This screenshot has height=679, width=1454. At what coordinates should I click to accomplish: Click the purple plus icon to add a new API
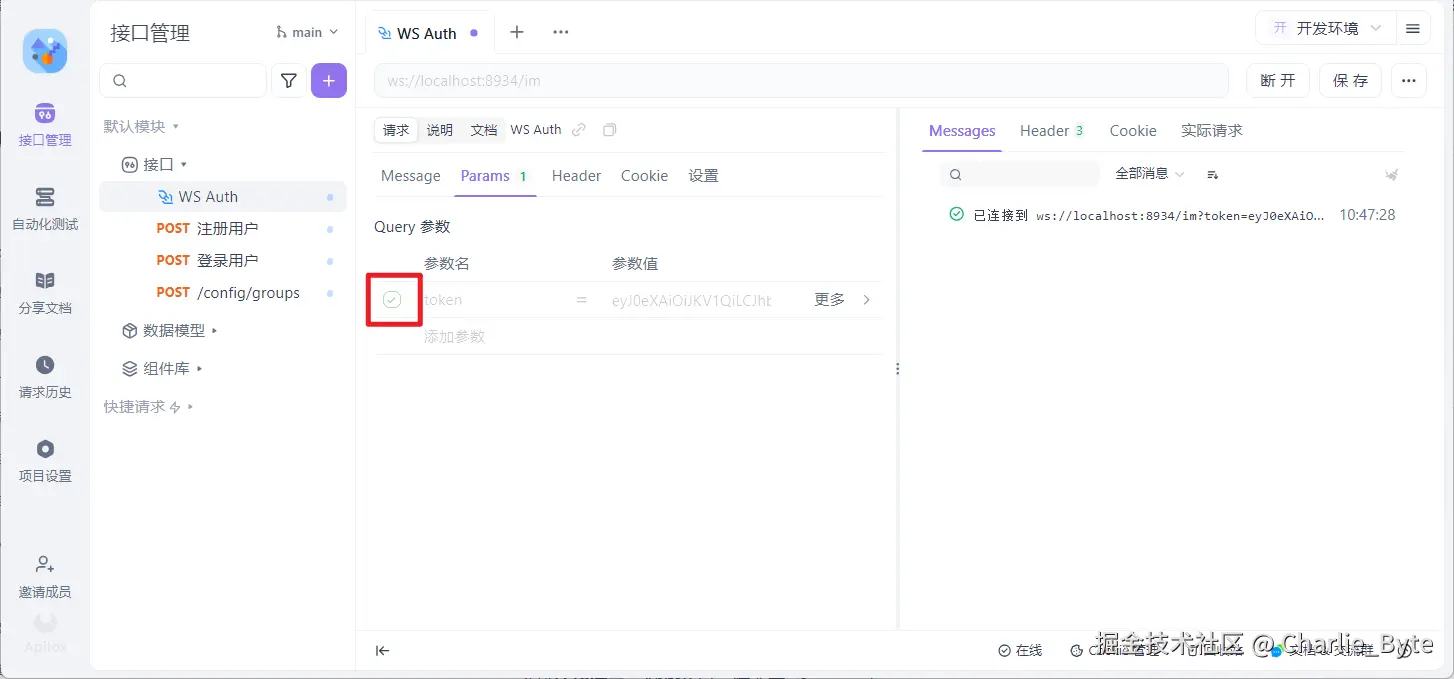pyautogui.click(x=328, y=80)
